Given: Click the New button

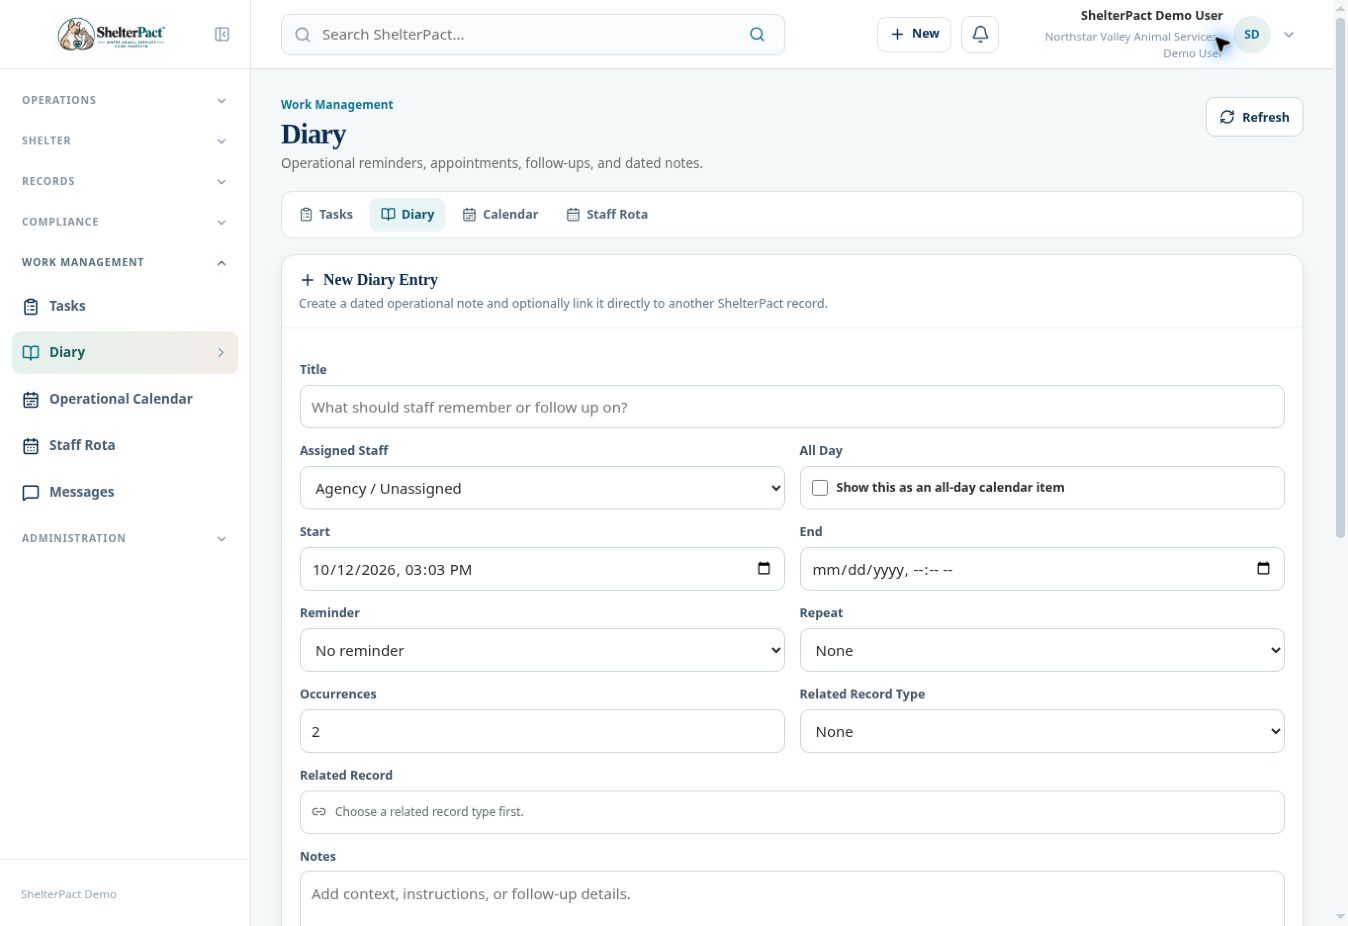Looking at the screenshot, I should (914, 34).
